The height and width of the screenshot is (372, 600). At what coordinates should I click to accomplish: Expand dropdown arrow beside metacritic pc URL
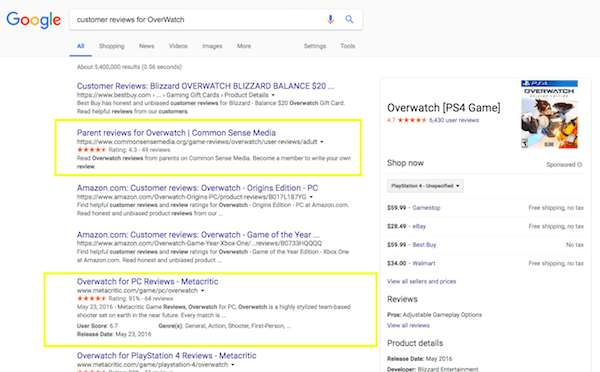click(202, 290)
